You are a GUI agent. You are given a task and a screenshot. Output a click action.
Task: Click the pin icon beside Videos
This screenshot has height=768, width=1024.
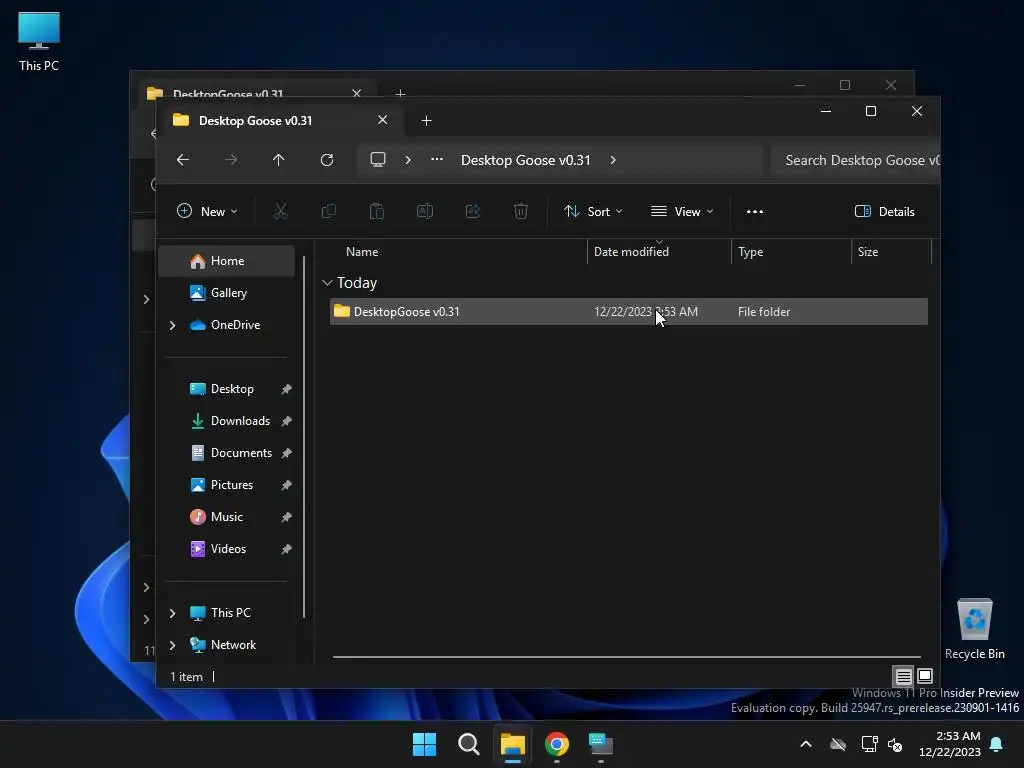pyautogui.click(x=286, y=549)
